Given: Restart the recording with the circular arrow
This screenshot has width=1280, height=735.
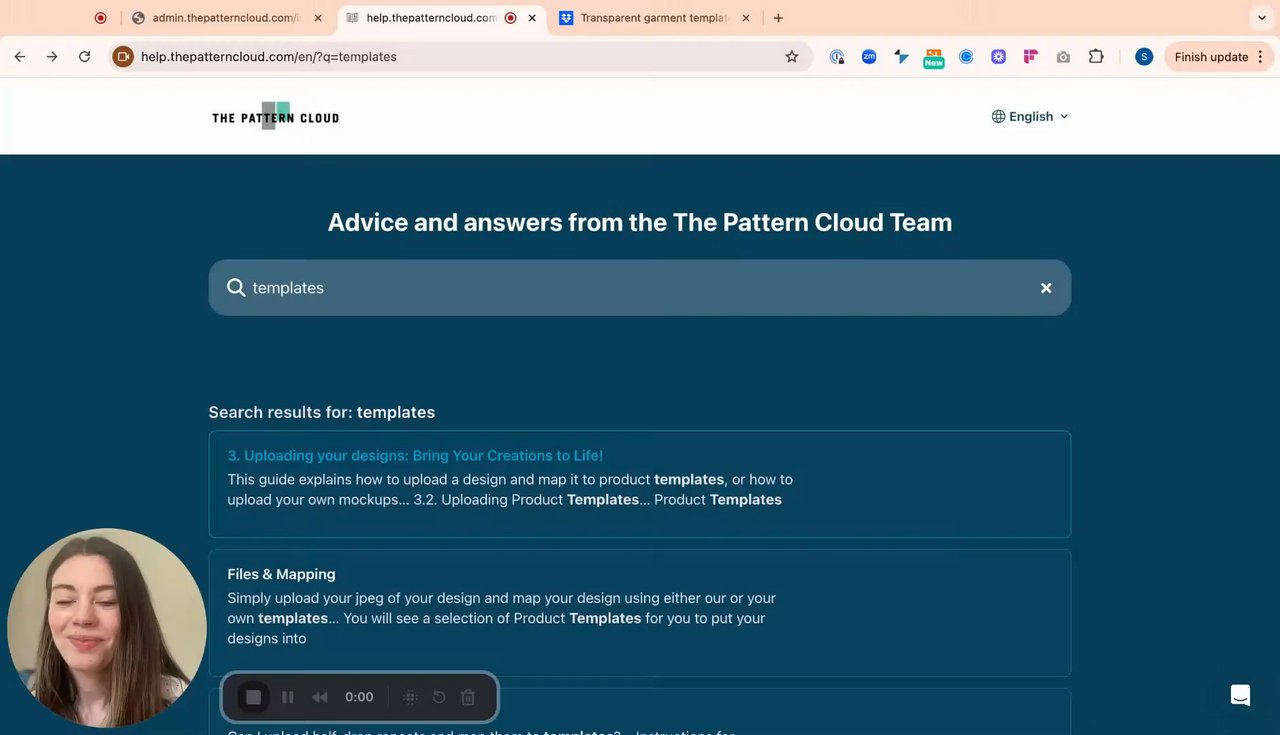Looking at the screenshot, I should pyautogui.click(x=439, y=698).
